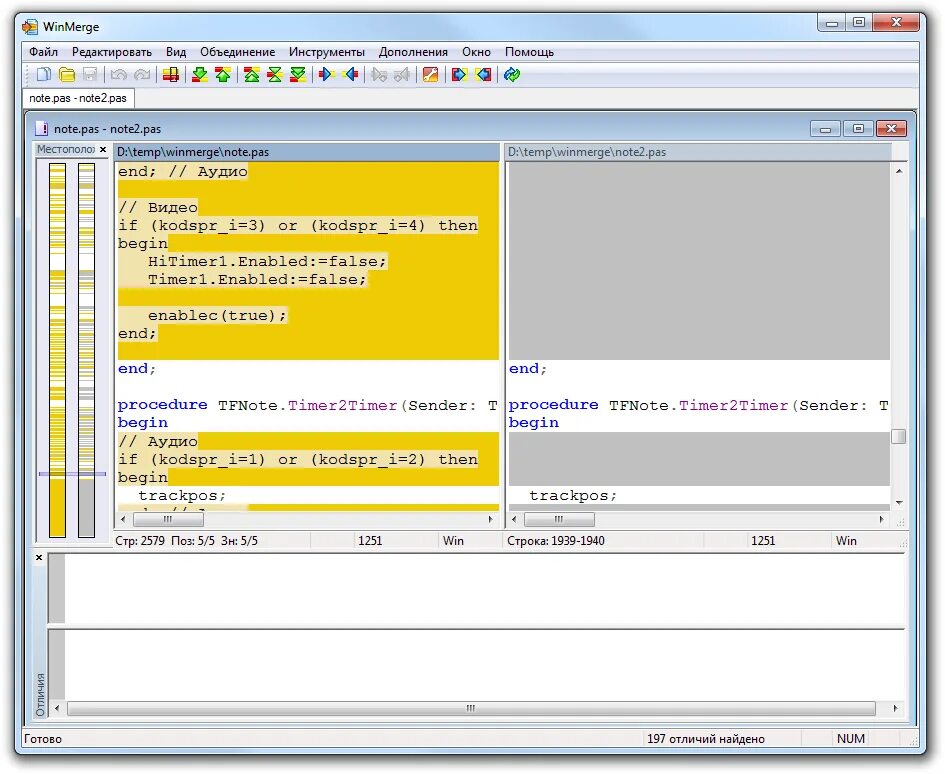Click the Save diskette toolbar icon
945x774 pixels.
click(90, 75)
